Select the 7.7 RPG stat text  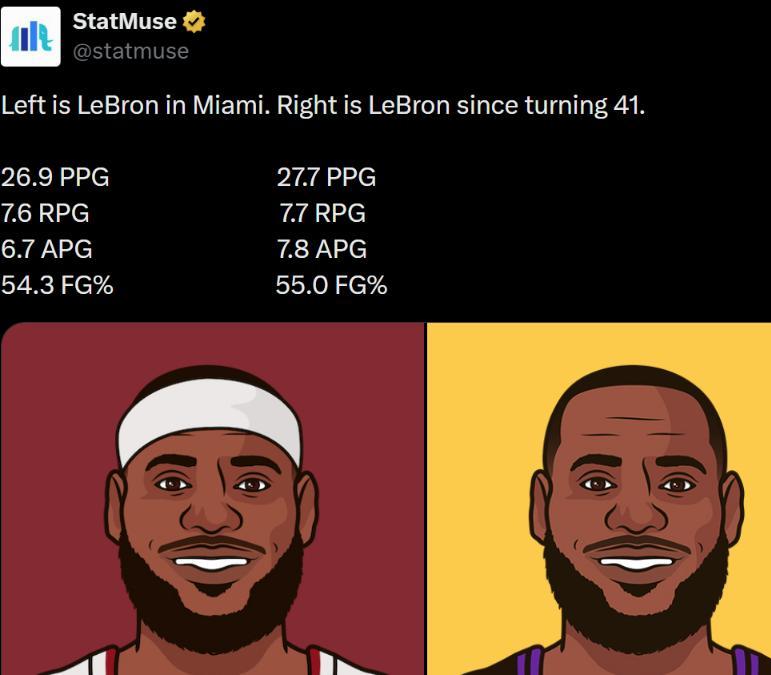pyautogui.click(x=322, y=213)
